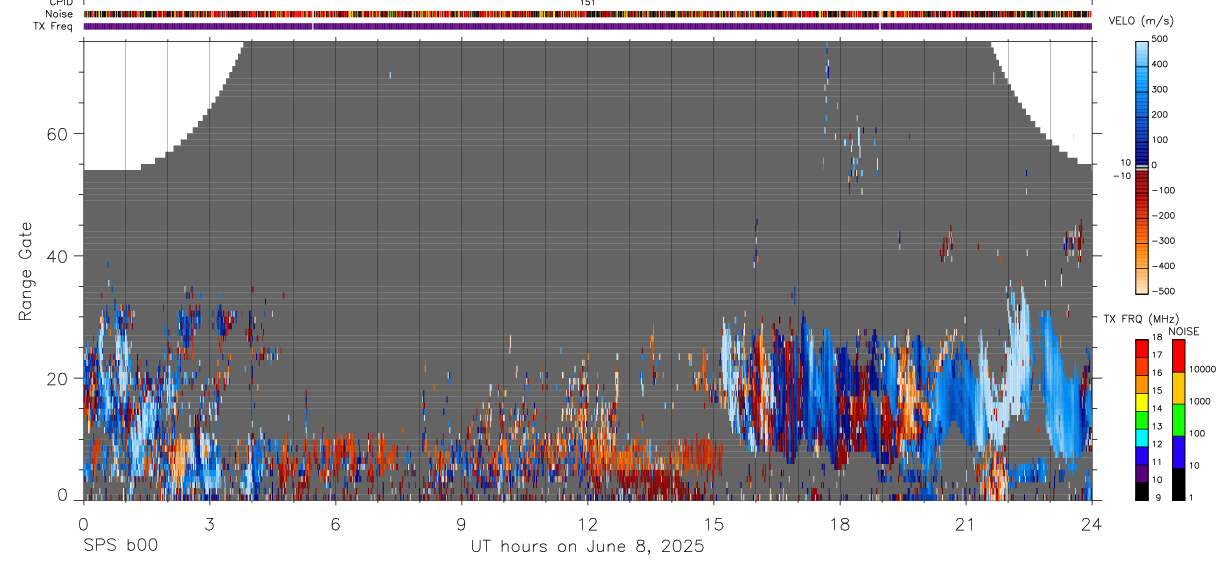This screenshot has width=1228, height=567.
Task: Click the pale orange bottom of velocity bar
Action: coord(1143,280)
